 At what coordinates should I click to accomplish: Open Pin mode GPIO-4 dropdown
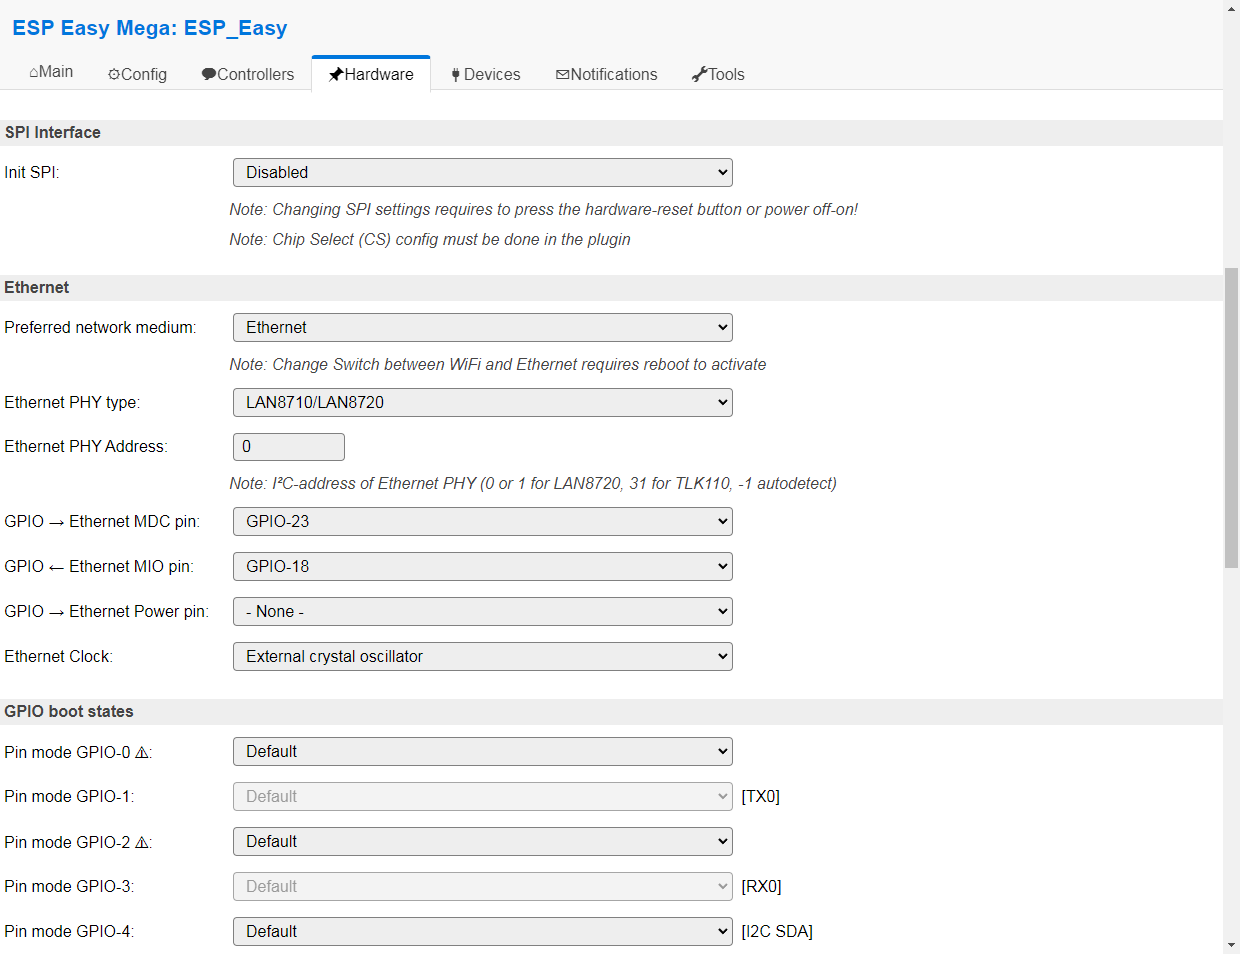pos(483,931)
